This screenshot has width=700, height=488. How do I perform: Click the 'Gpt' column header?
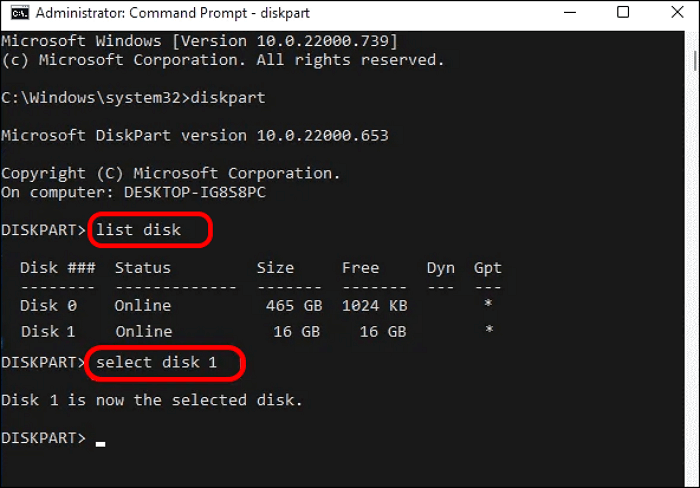487,268
